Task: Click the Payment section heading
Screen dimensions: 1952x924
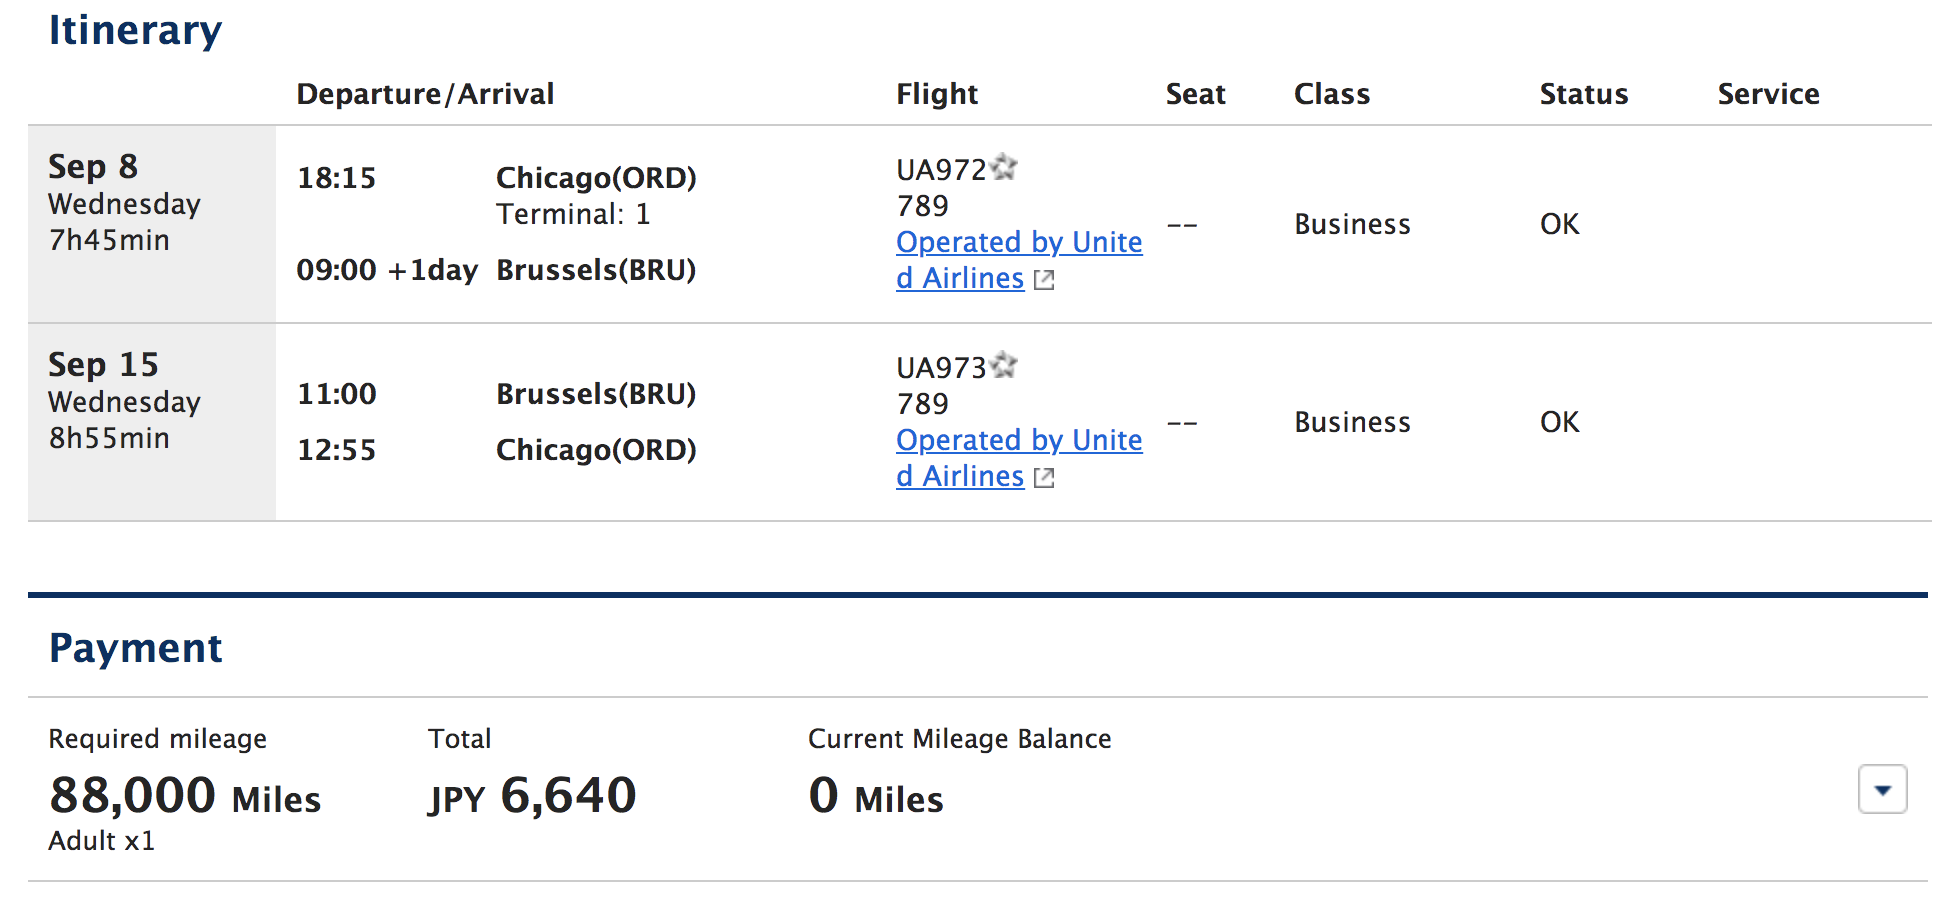Action: (135, 648)
